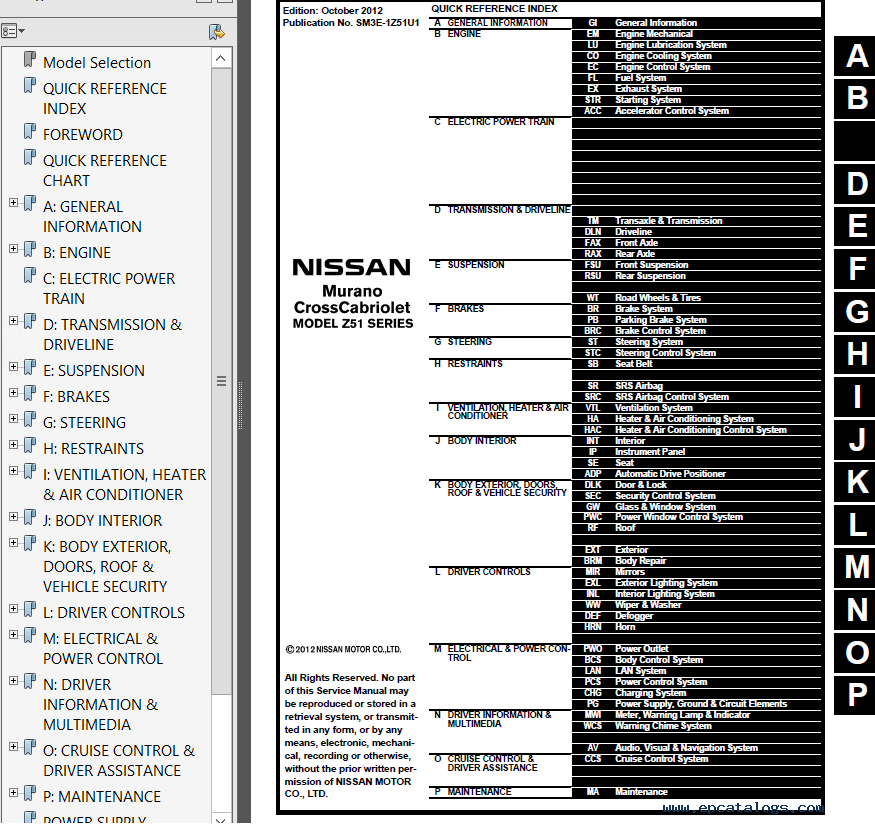Expand K: BODY EXTERIOR, DOORS, ROOF bookmark
The image size is (875, 824).
(x=13, y=543)
